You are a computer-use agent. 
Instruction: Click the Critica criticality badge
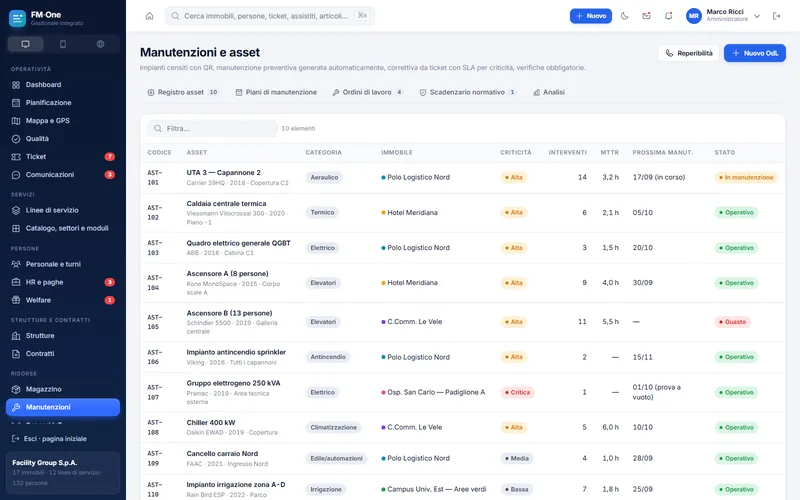[517, 392]
